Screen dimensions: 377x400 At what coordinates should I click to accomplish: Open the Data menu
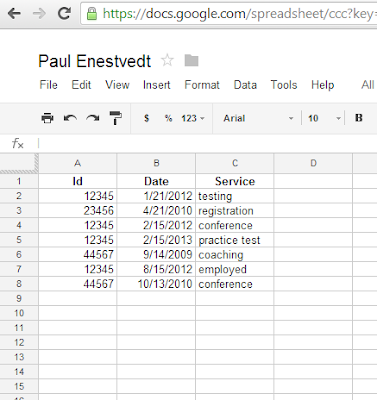pos(245,85)
